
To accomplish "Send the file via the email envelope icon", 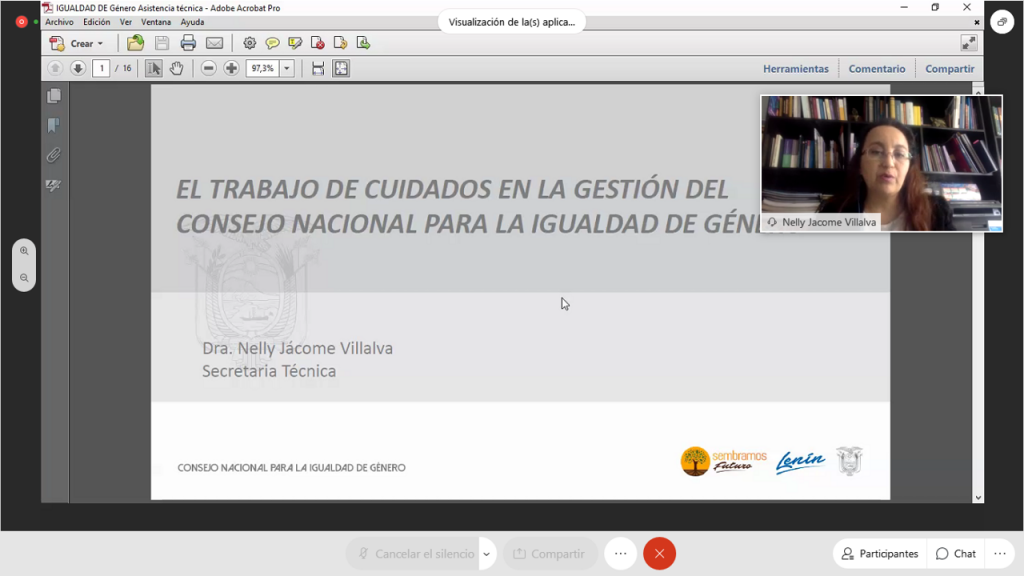I will 214,43.
